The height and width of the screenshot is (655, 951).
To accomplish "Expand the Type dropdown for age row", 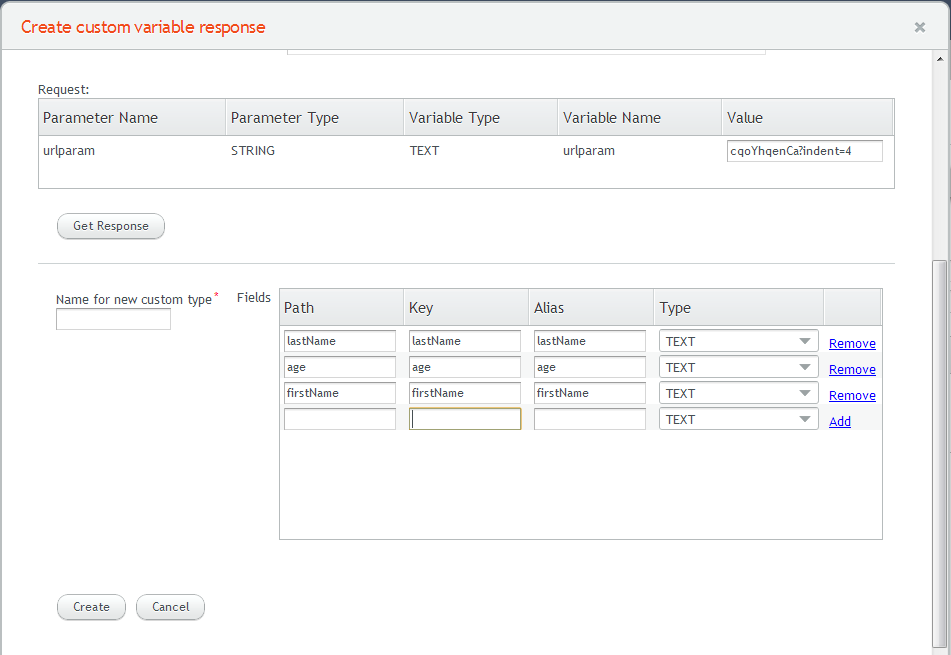I will [738, 367].
